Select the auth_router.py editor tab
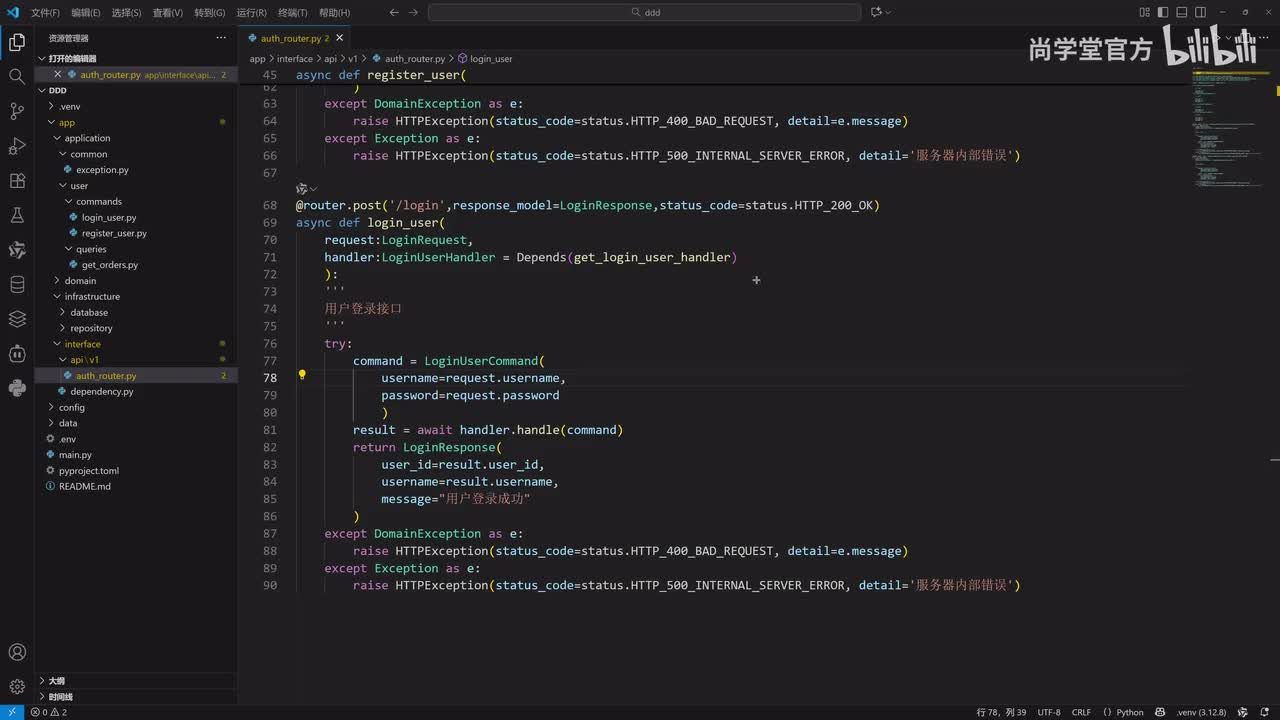Viewport: 1280px width, 720px height. [290, 38]
